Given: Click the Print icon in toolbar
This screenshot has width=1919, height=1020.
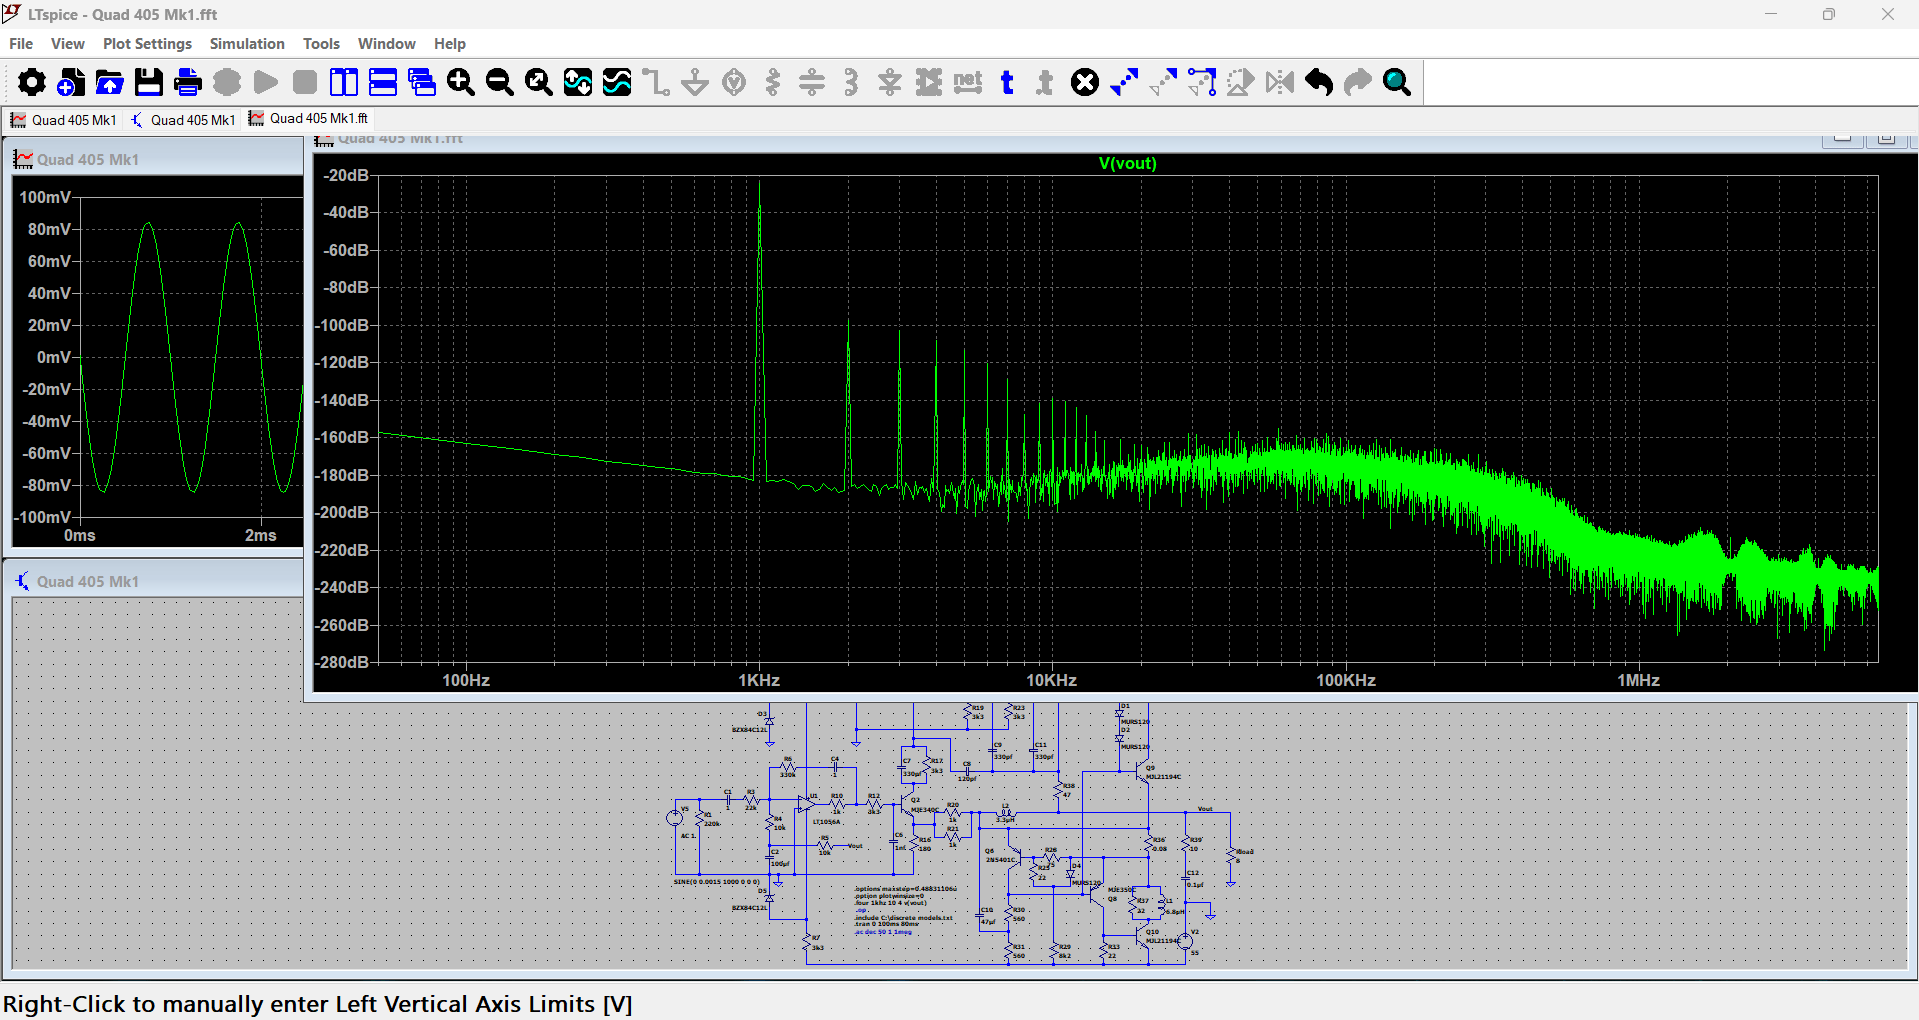Looking at the screenshot, I should click(188, 82).
